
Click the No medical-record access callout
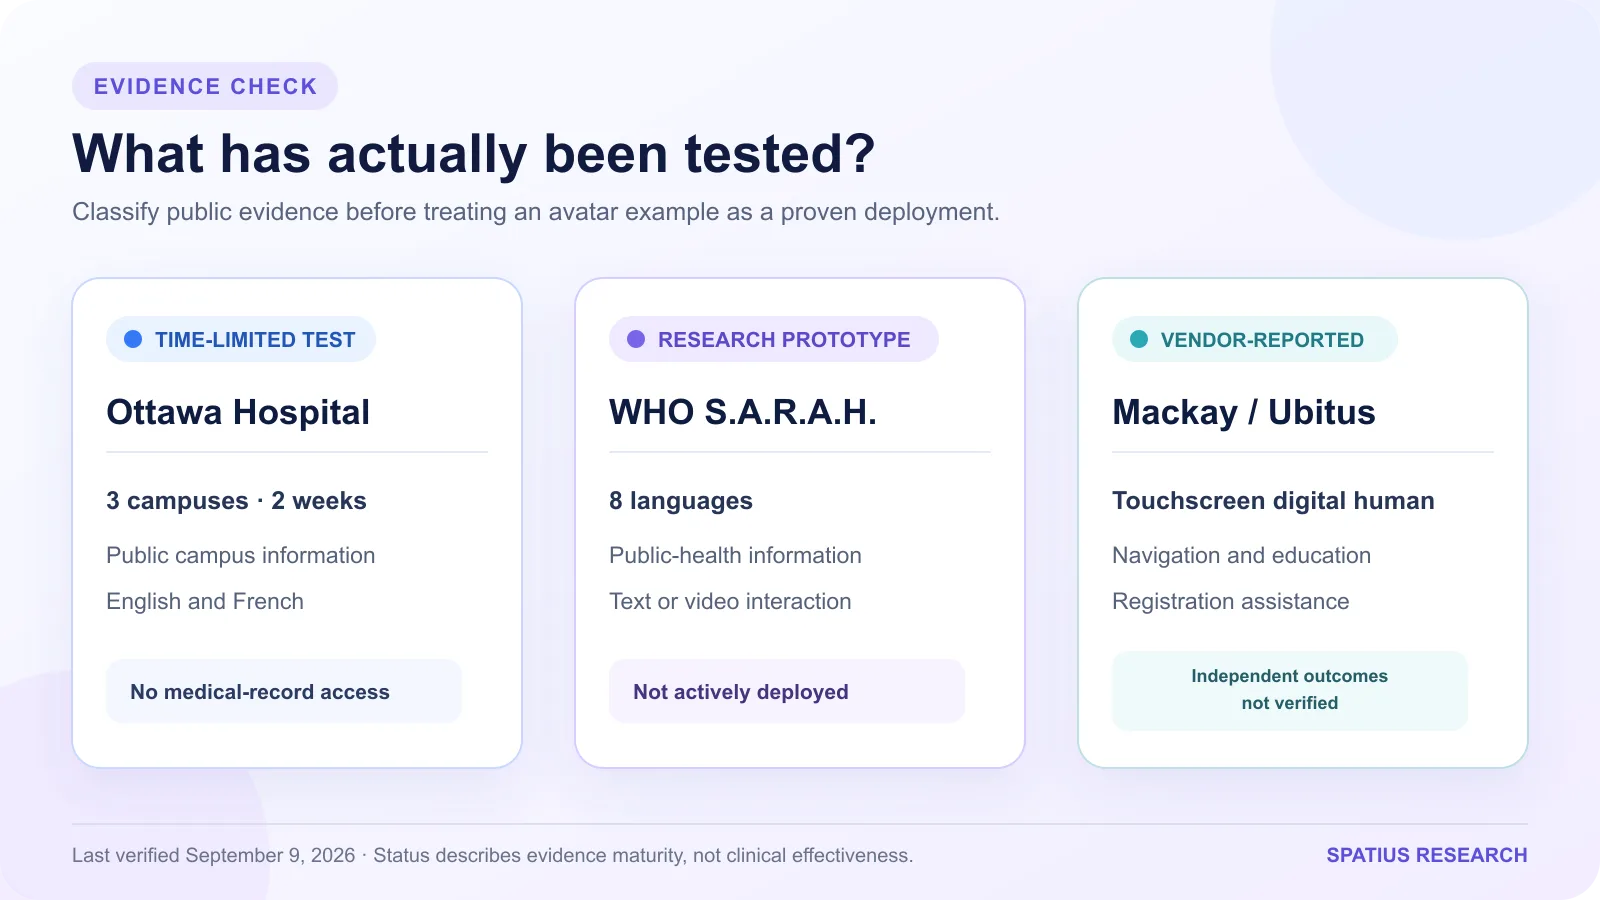pos(284,691)
